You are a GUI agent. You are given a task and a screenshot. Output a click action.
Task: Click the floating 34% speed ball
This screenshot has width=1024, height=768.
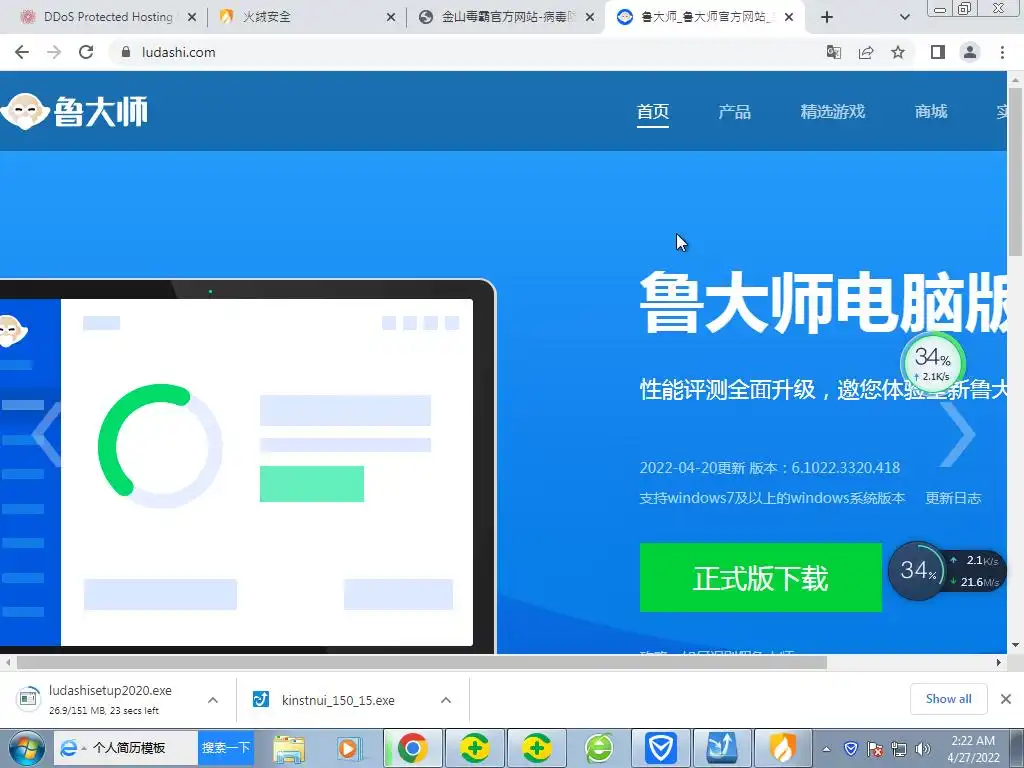point(933,363)
